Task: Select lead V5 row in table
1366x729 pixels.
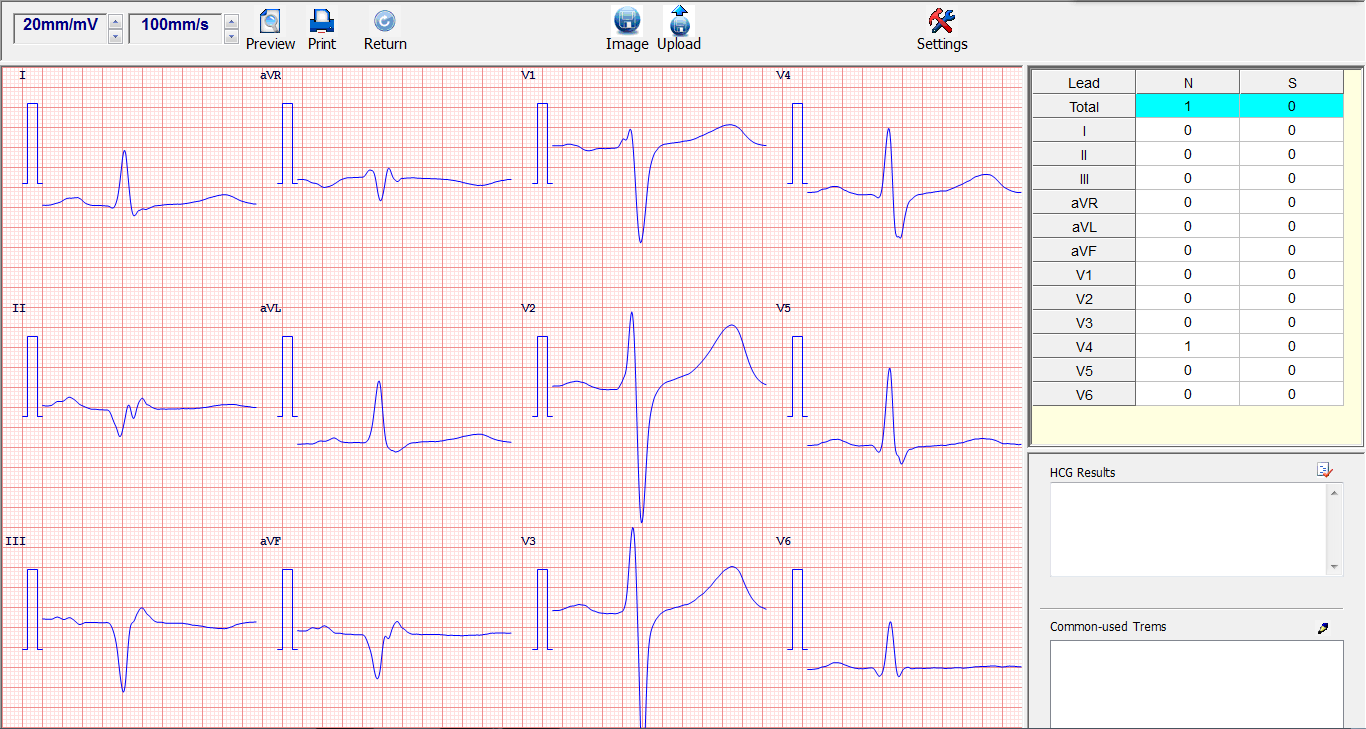Action: point(1188,371)
